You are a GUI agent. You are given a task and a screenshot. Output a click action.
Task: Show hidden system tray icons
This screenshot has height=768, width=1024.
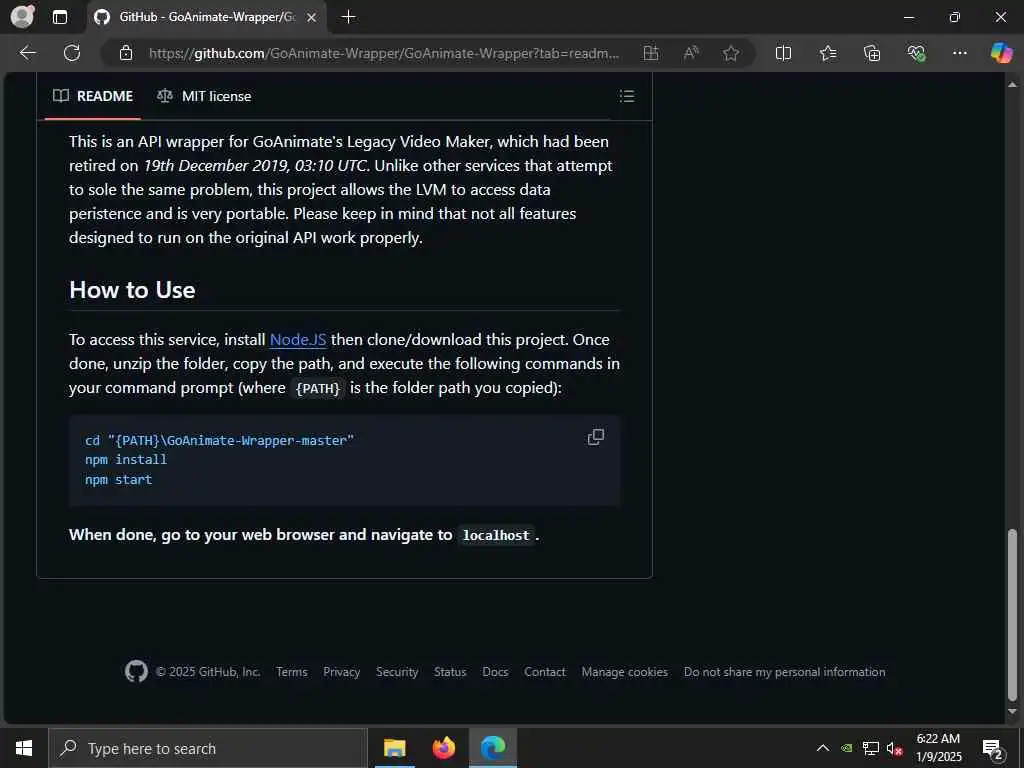(x=823, y=748)
